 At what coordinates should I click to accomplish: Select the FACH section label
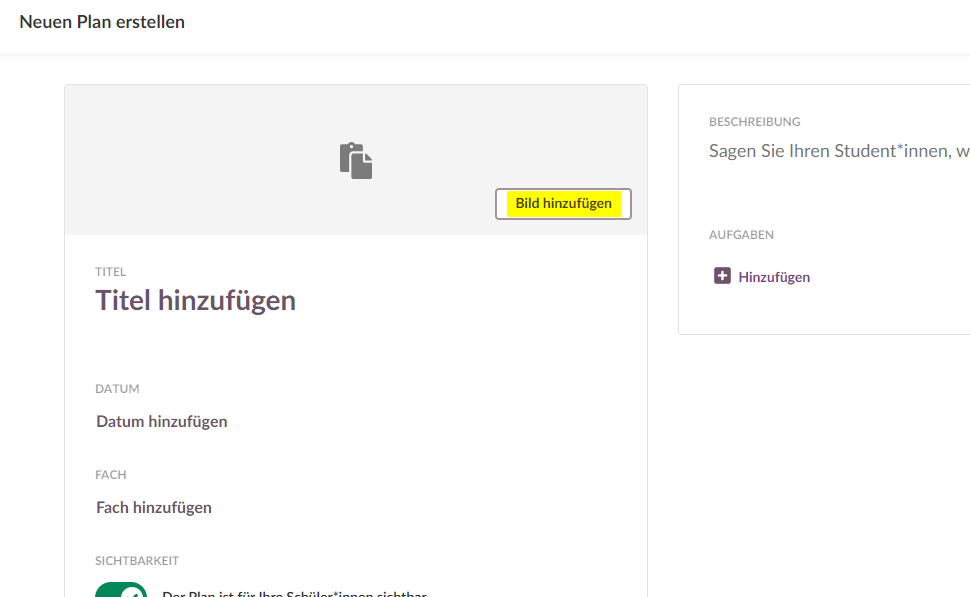111,475
